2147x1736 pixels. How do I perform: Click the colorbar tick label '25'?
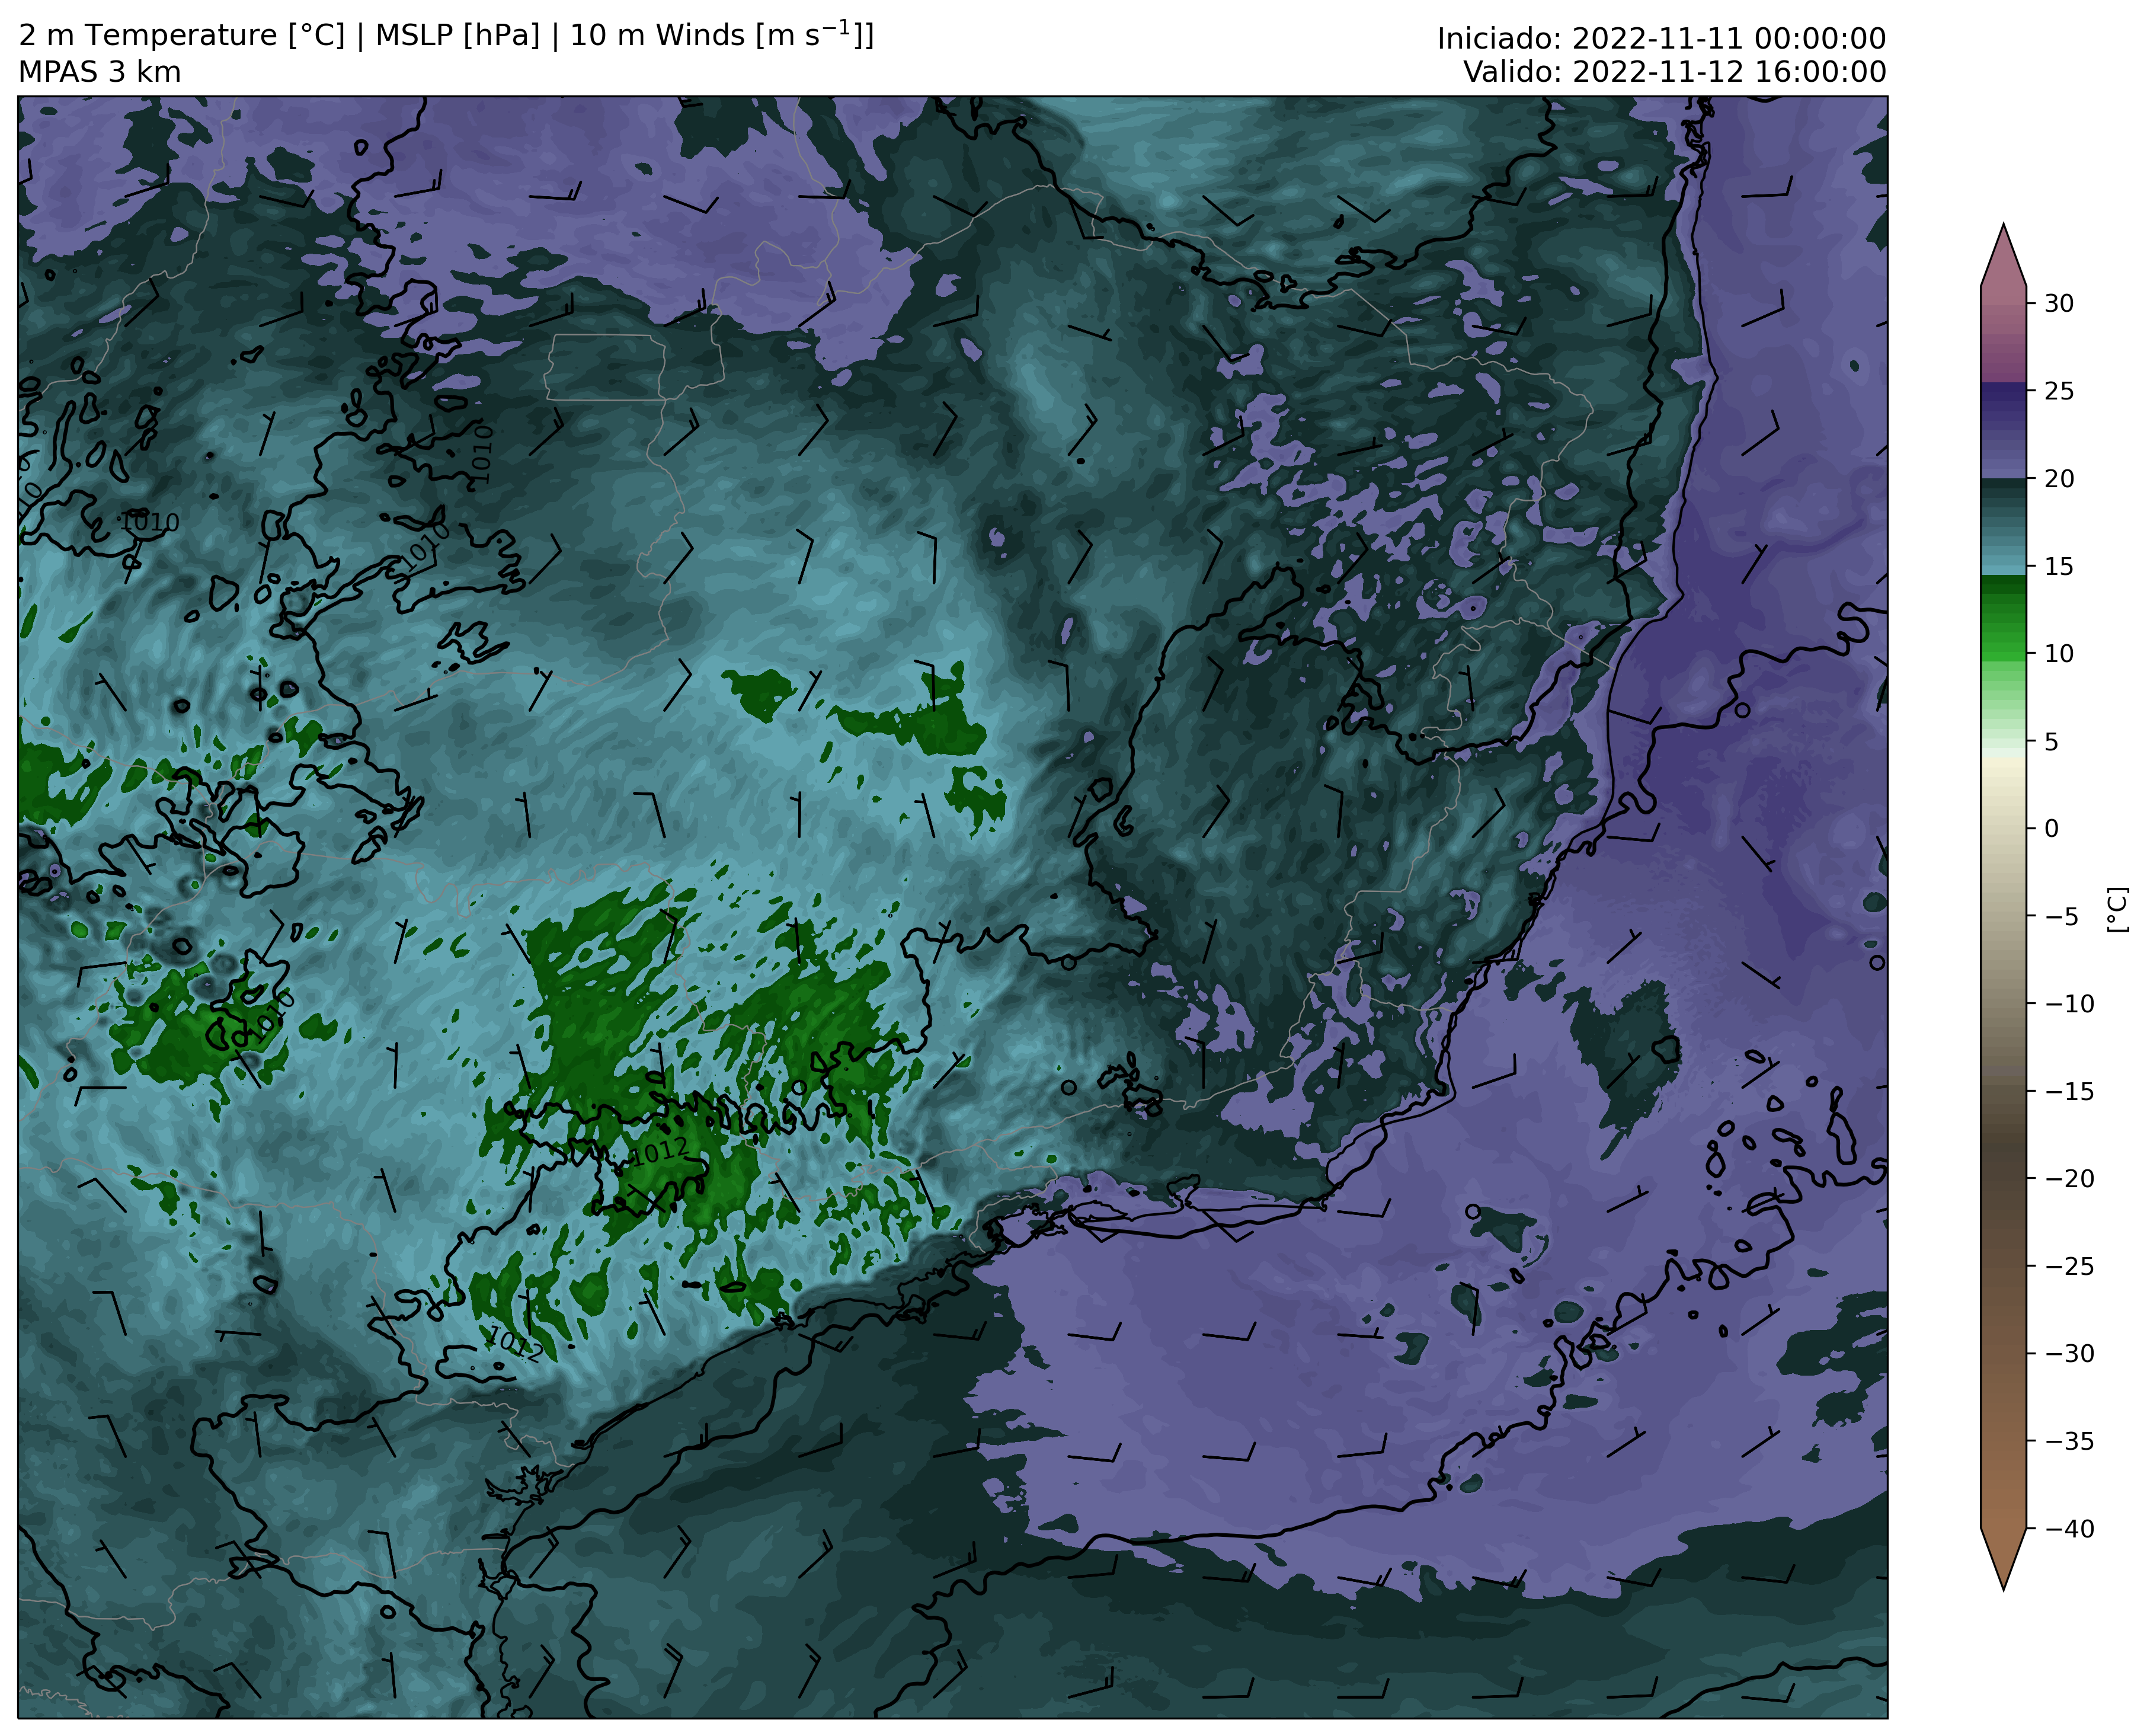tap(2058, 391)
